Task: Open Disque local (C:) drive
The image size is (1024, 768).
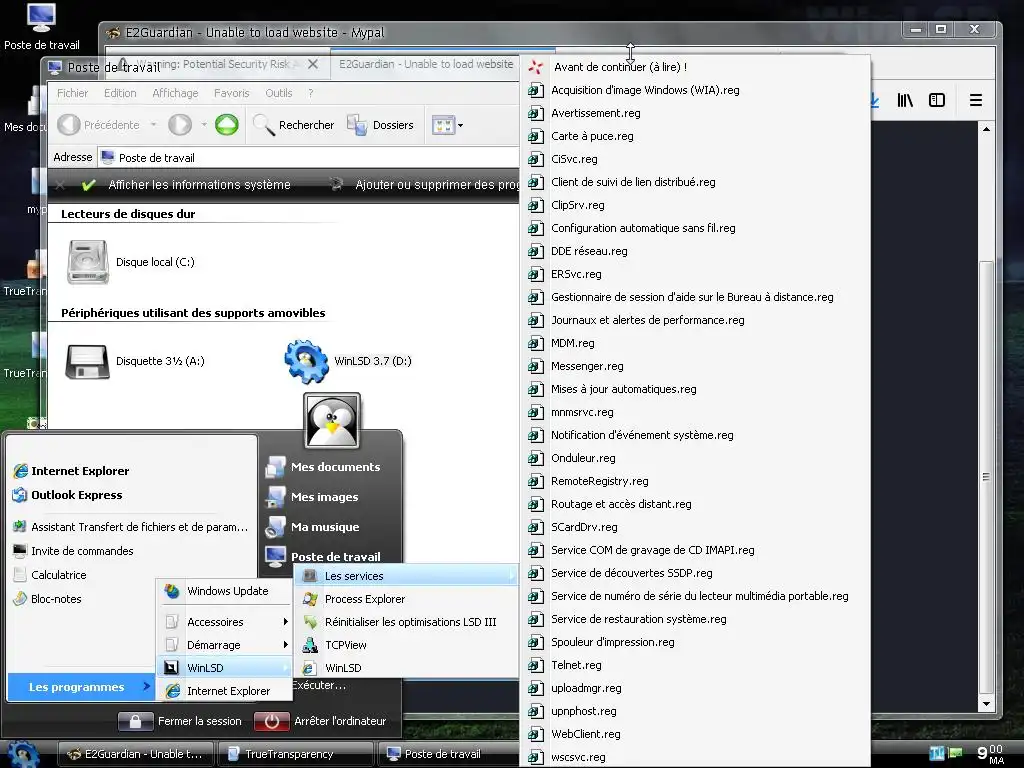Action: pos(131,262)
